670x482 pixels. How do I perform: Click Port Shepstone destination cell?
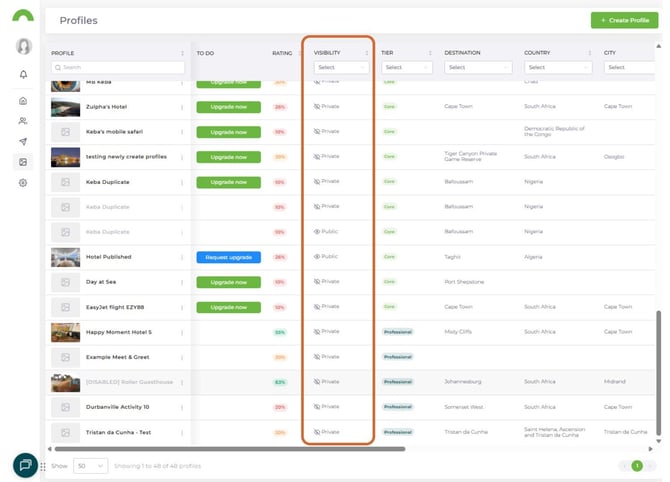464,282
